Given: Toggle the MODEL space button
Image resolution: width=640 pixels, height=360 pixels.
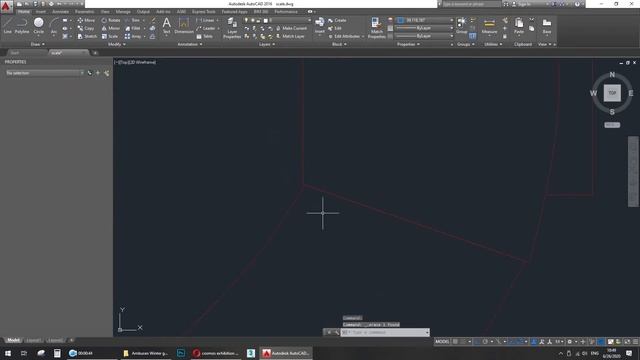Looking at the screenshot, I should click(442, 342).
